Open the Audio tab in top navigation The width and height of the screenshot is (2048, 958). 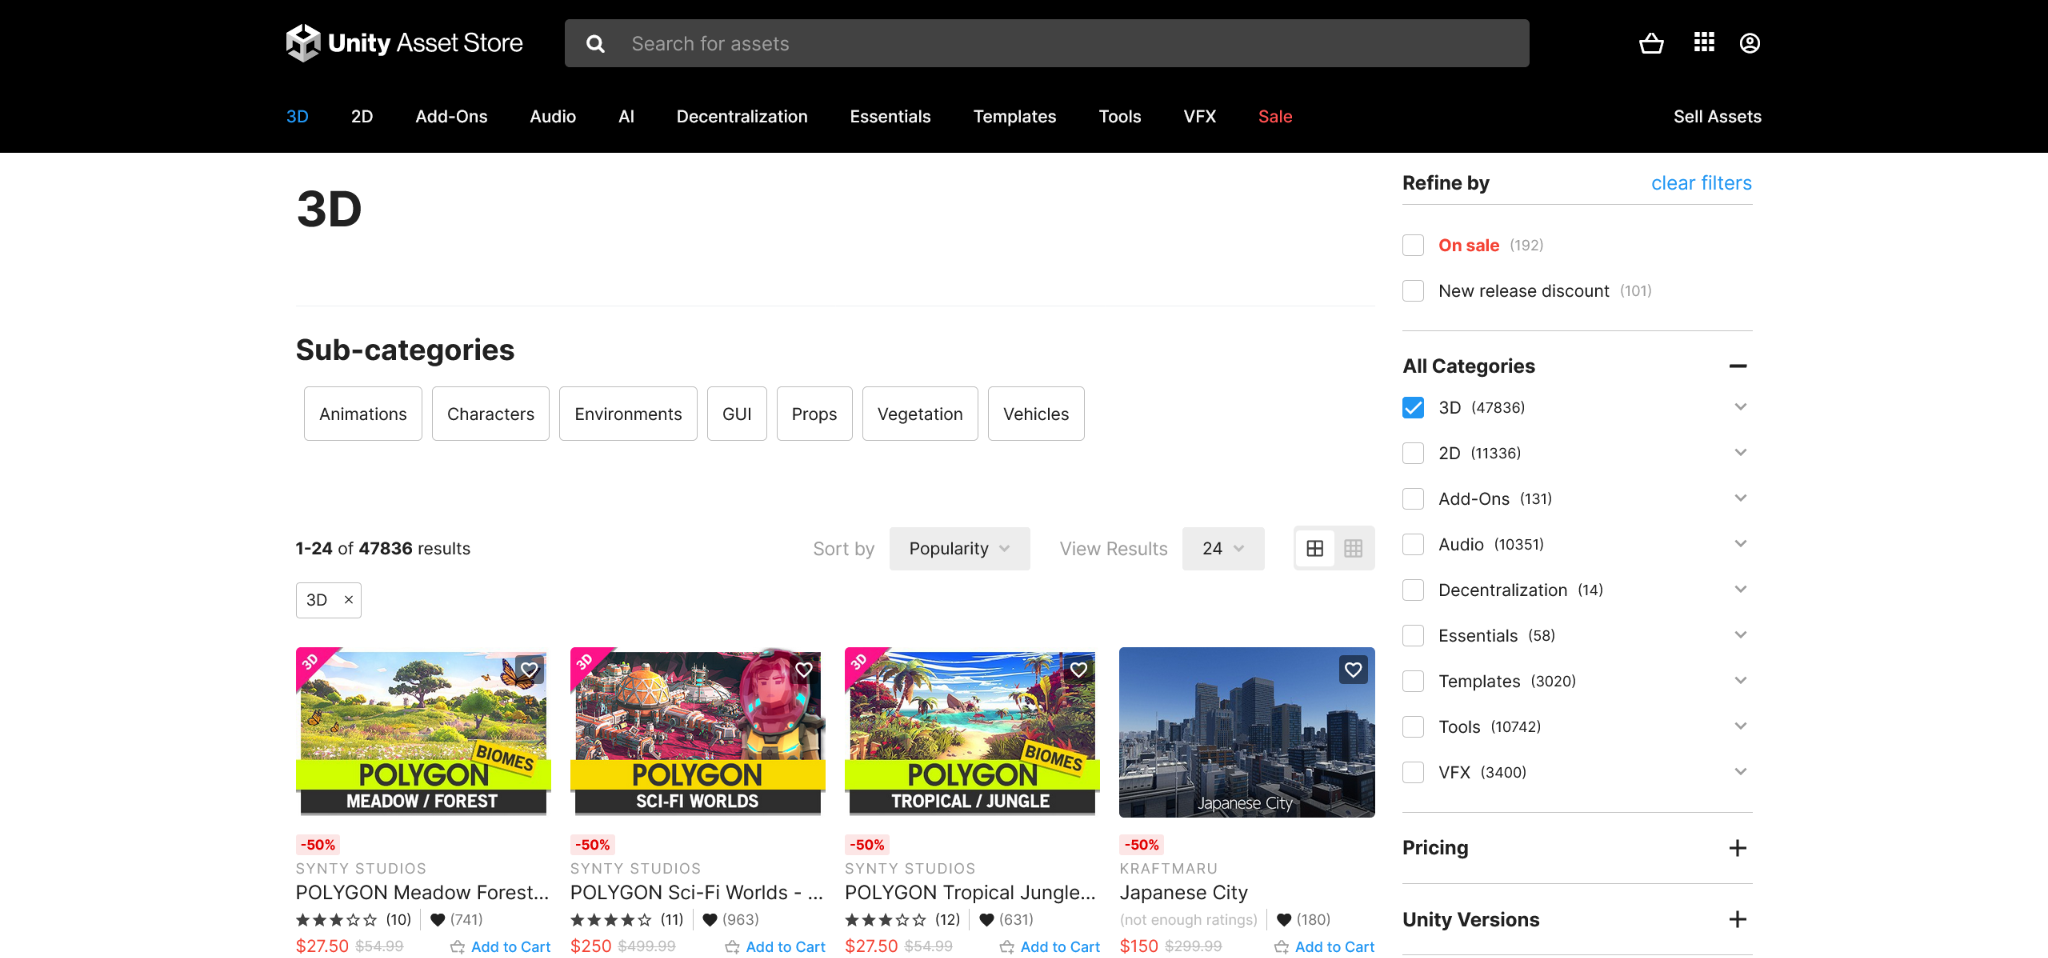point(553,117)
